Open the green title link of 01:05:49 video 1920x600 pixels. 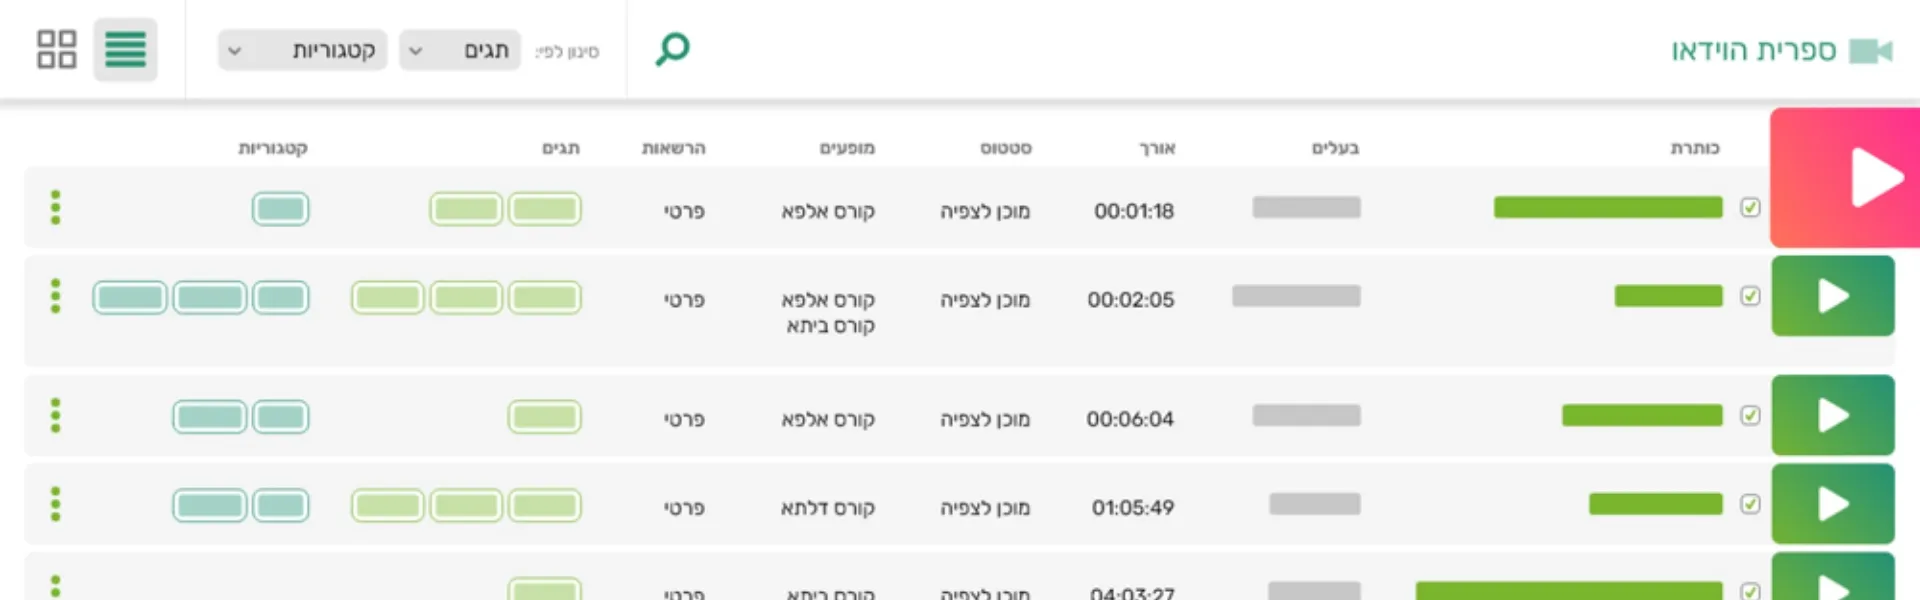(x=1655, y=504)
